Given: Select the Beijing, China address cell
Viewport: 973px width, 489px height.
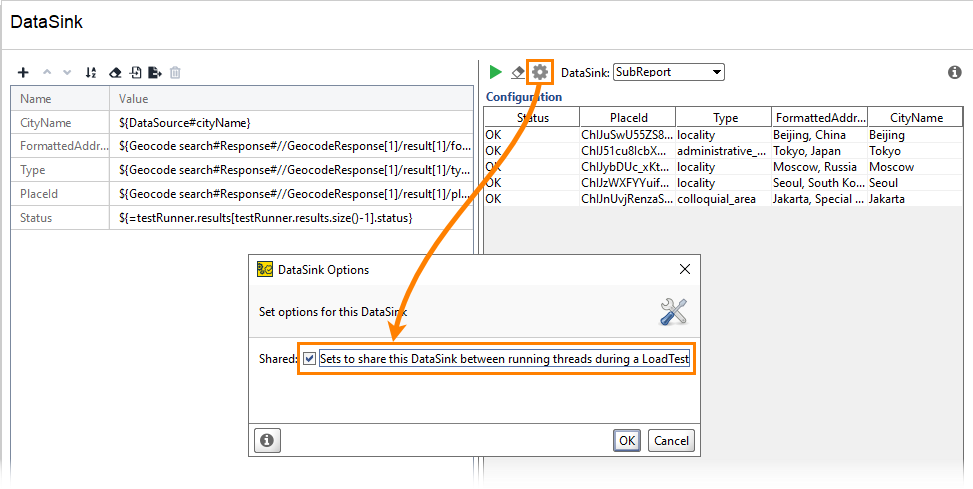Looking at the screenshot, I should click(820, 135).
